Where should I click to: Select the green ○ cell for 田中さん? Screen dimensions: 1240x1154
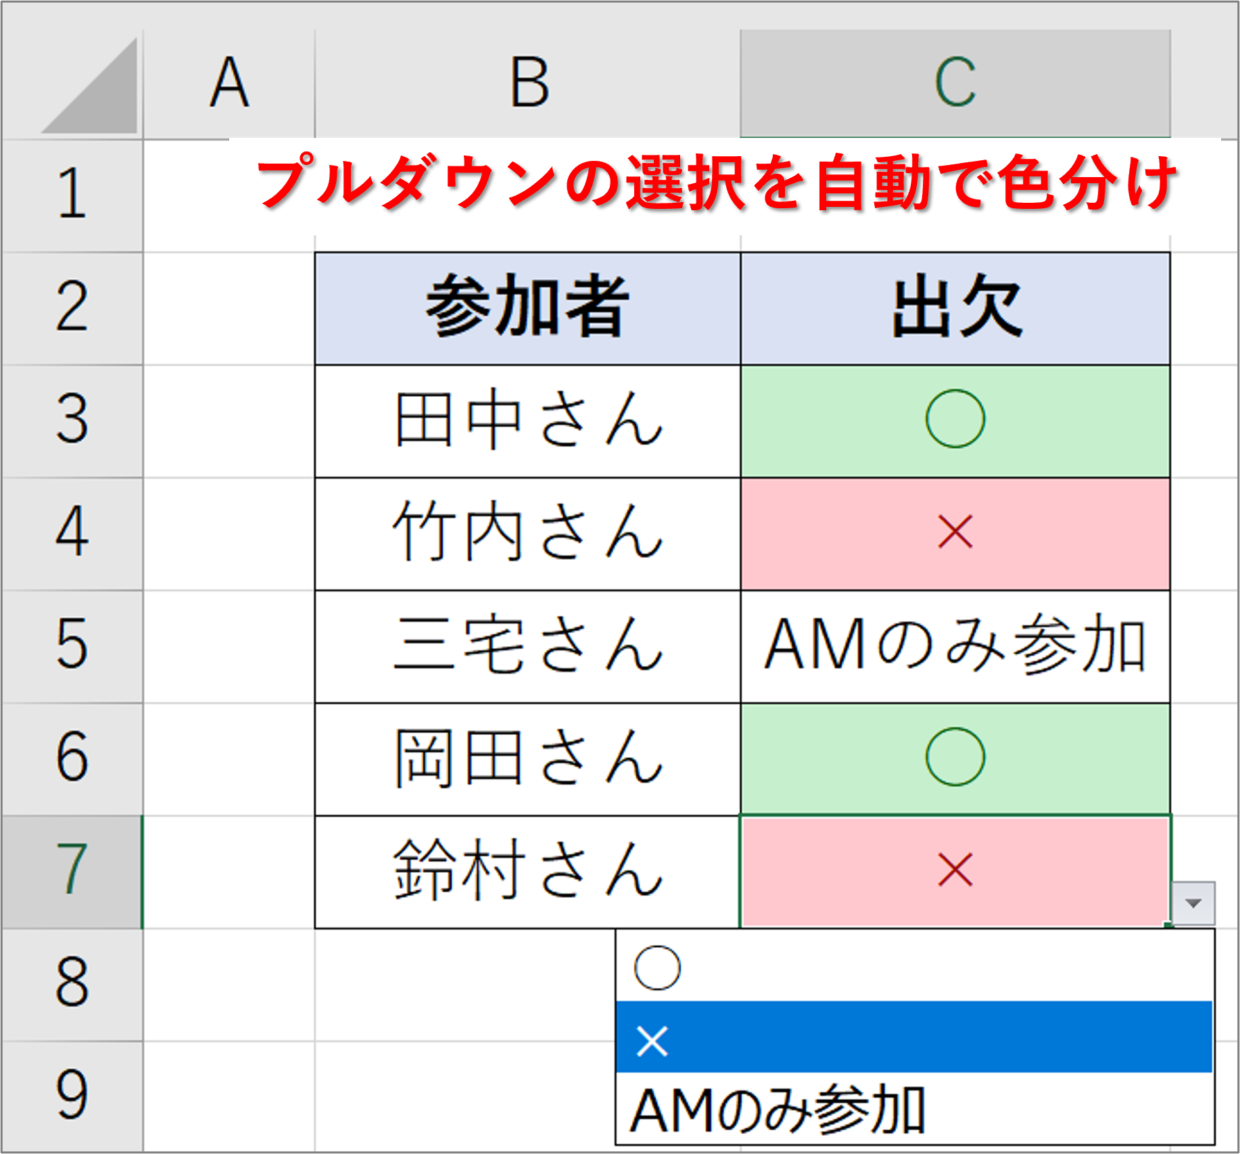(x=956, y=421)
